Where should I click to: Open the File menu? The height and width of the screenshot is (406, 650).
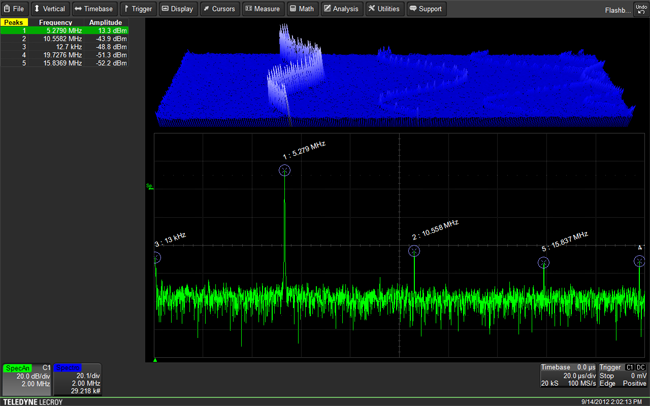(x=14, y=9)
